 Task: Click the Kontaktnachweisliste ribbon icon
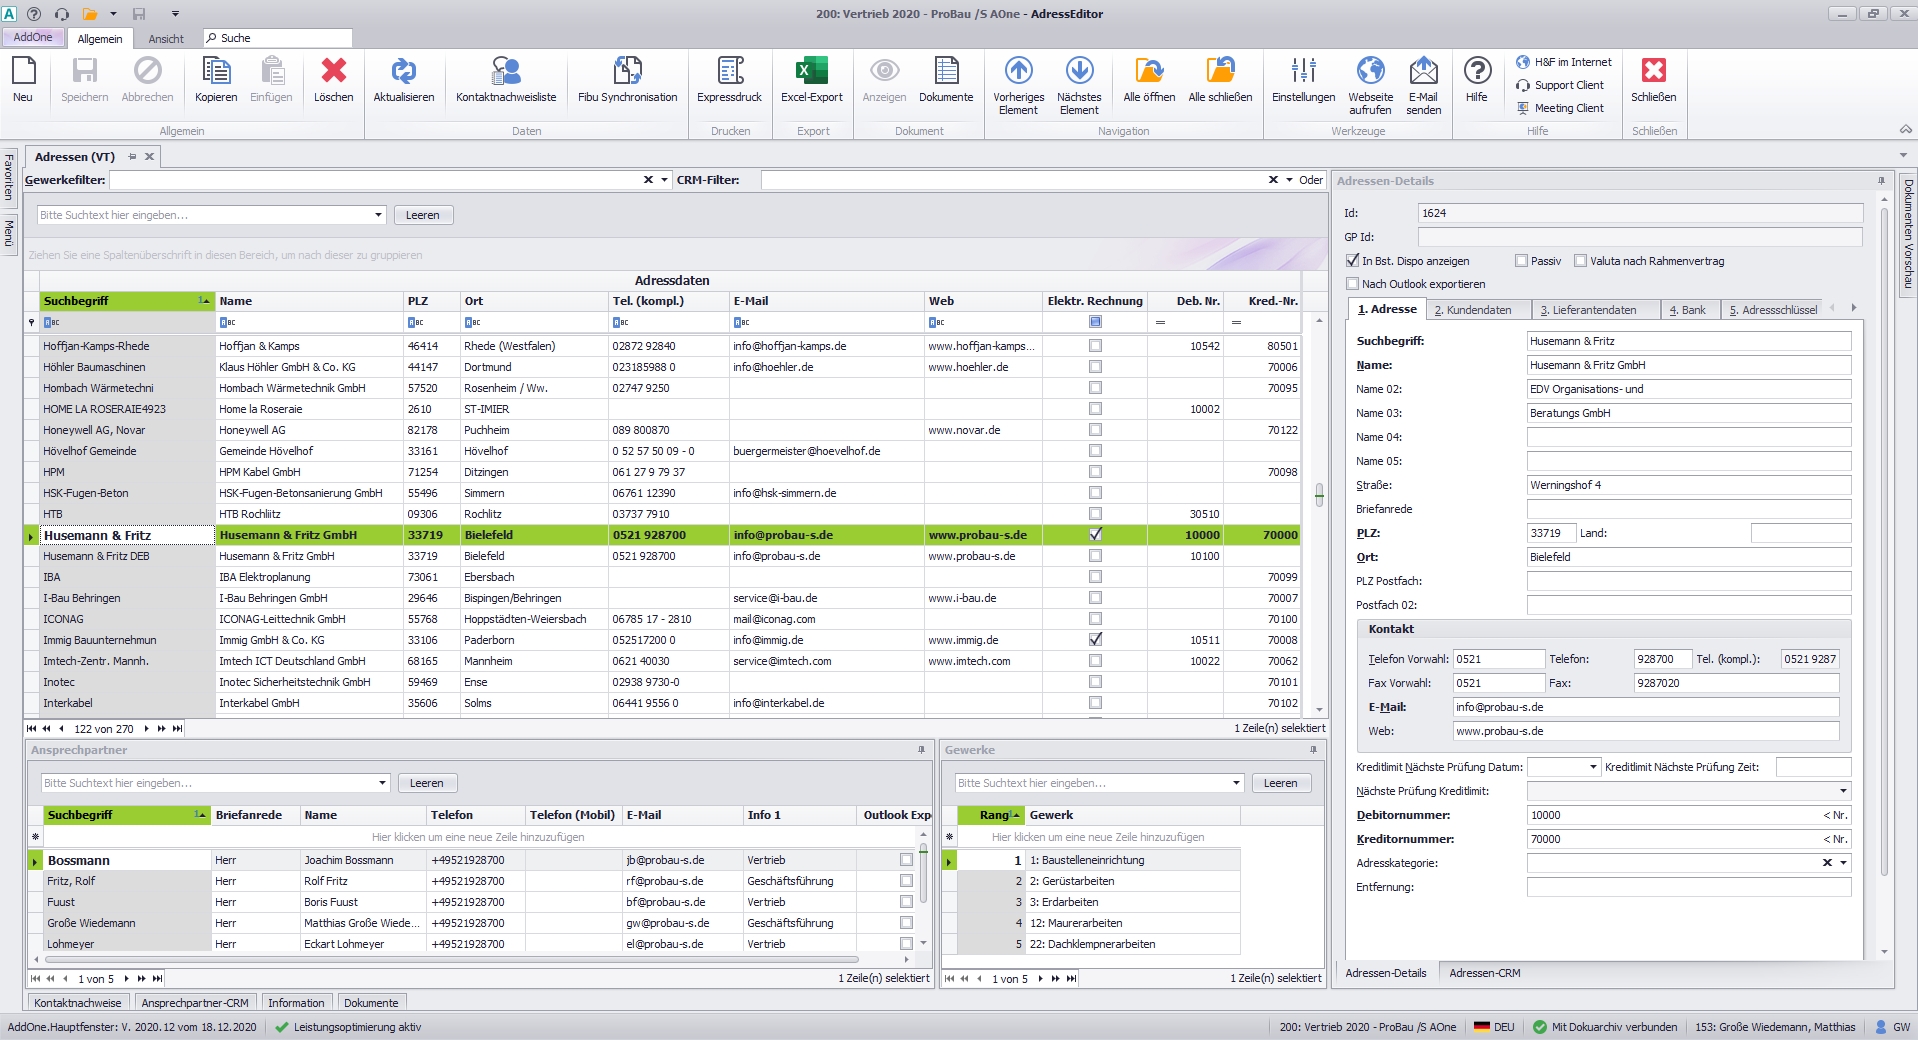(505, 72)
